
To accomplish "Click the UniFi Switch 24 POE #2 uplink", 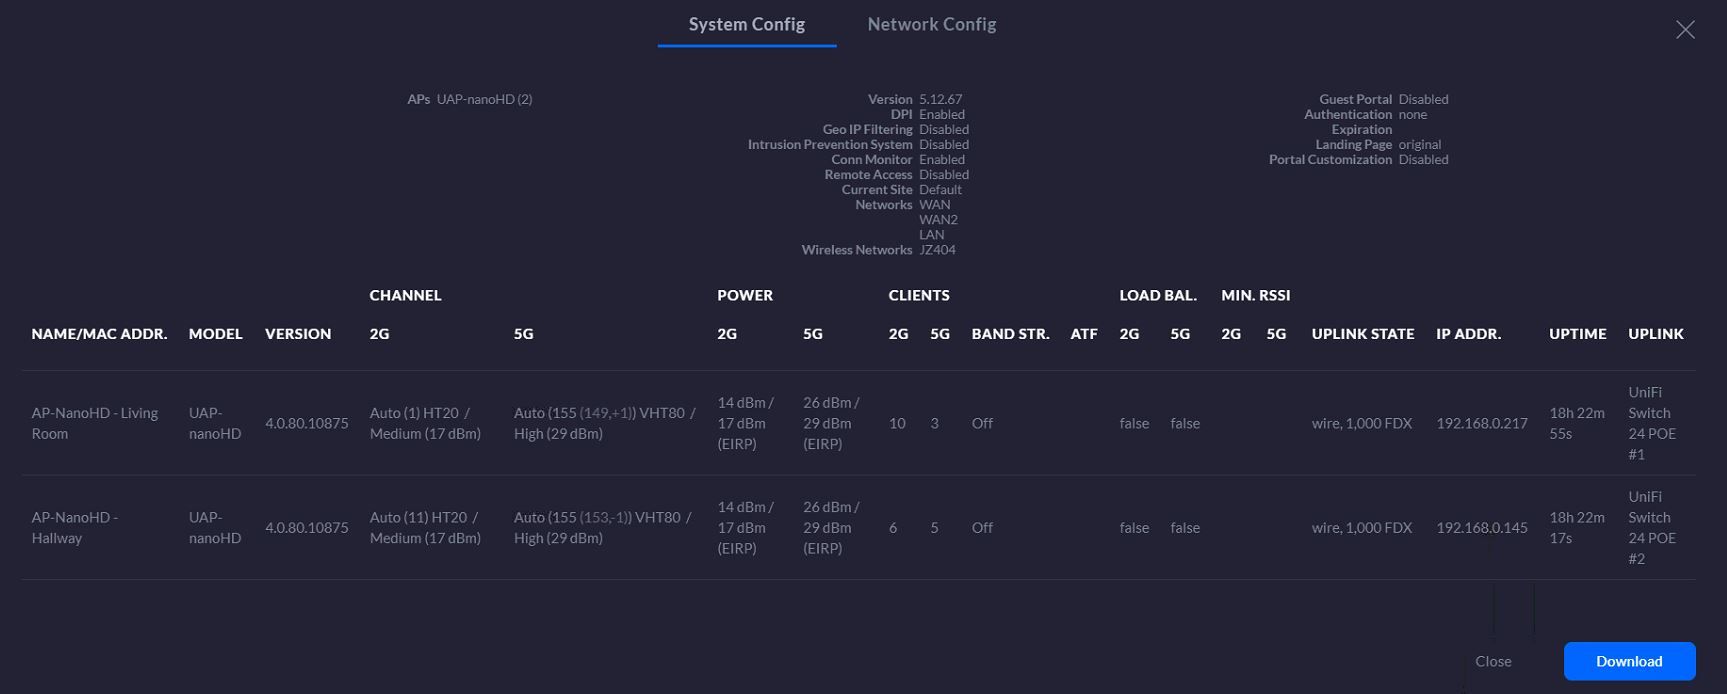I will (1651, 527).
